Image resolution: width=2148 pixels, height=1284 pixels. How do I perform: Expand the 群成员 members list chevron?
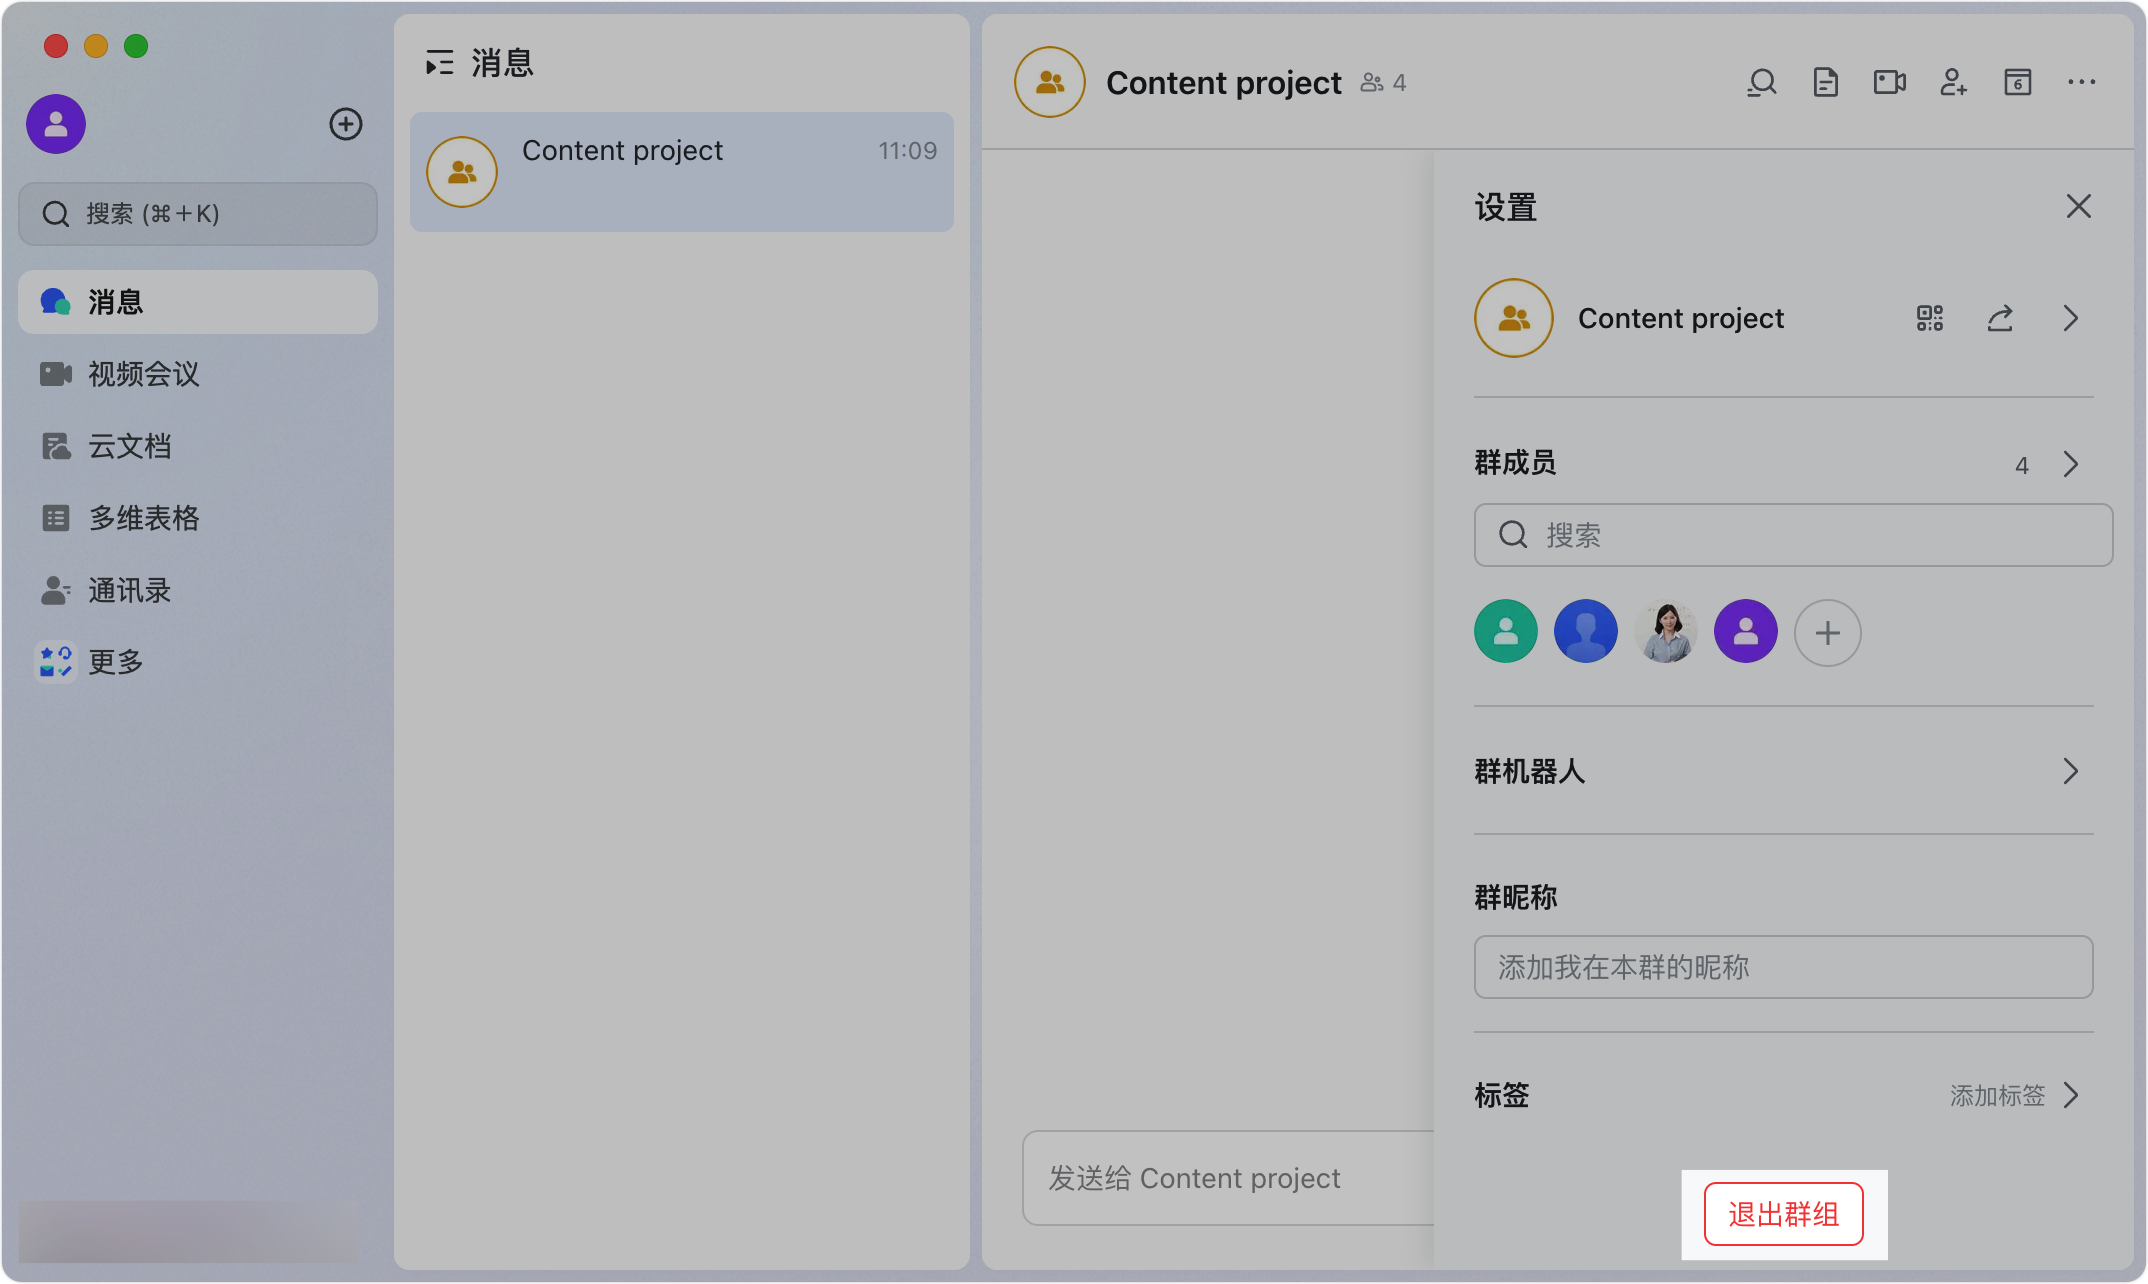click(x=2071, y=464)
